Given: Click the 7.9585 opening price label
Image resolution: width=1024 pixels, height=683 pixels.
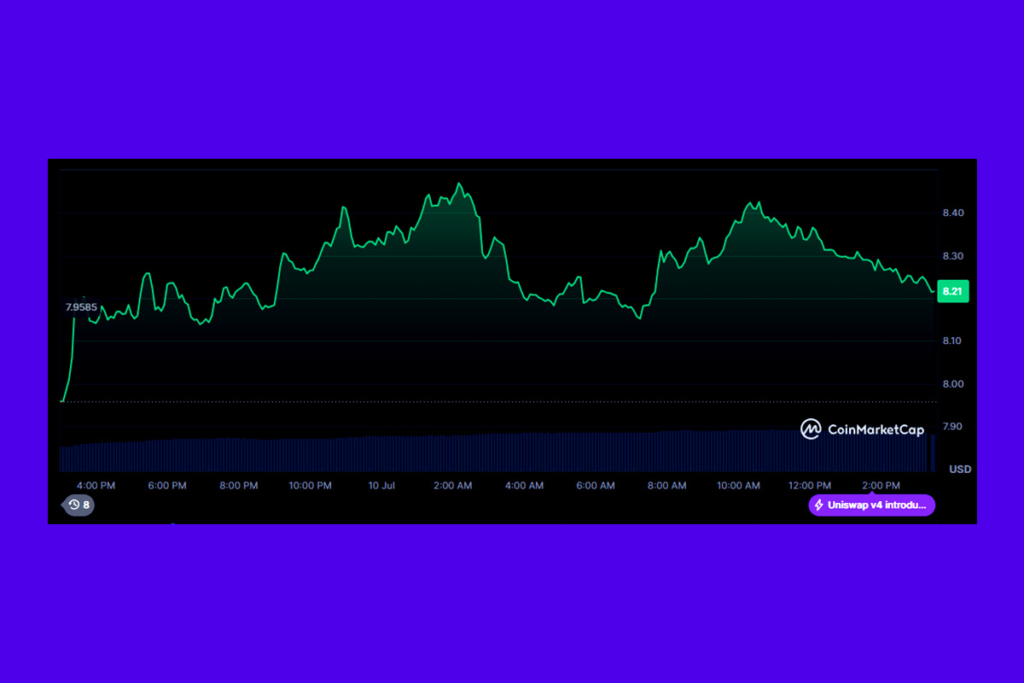Looking at the screenshot, I should pos(81,307).
